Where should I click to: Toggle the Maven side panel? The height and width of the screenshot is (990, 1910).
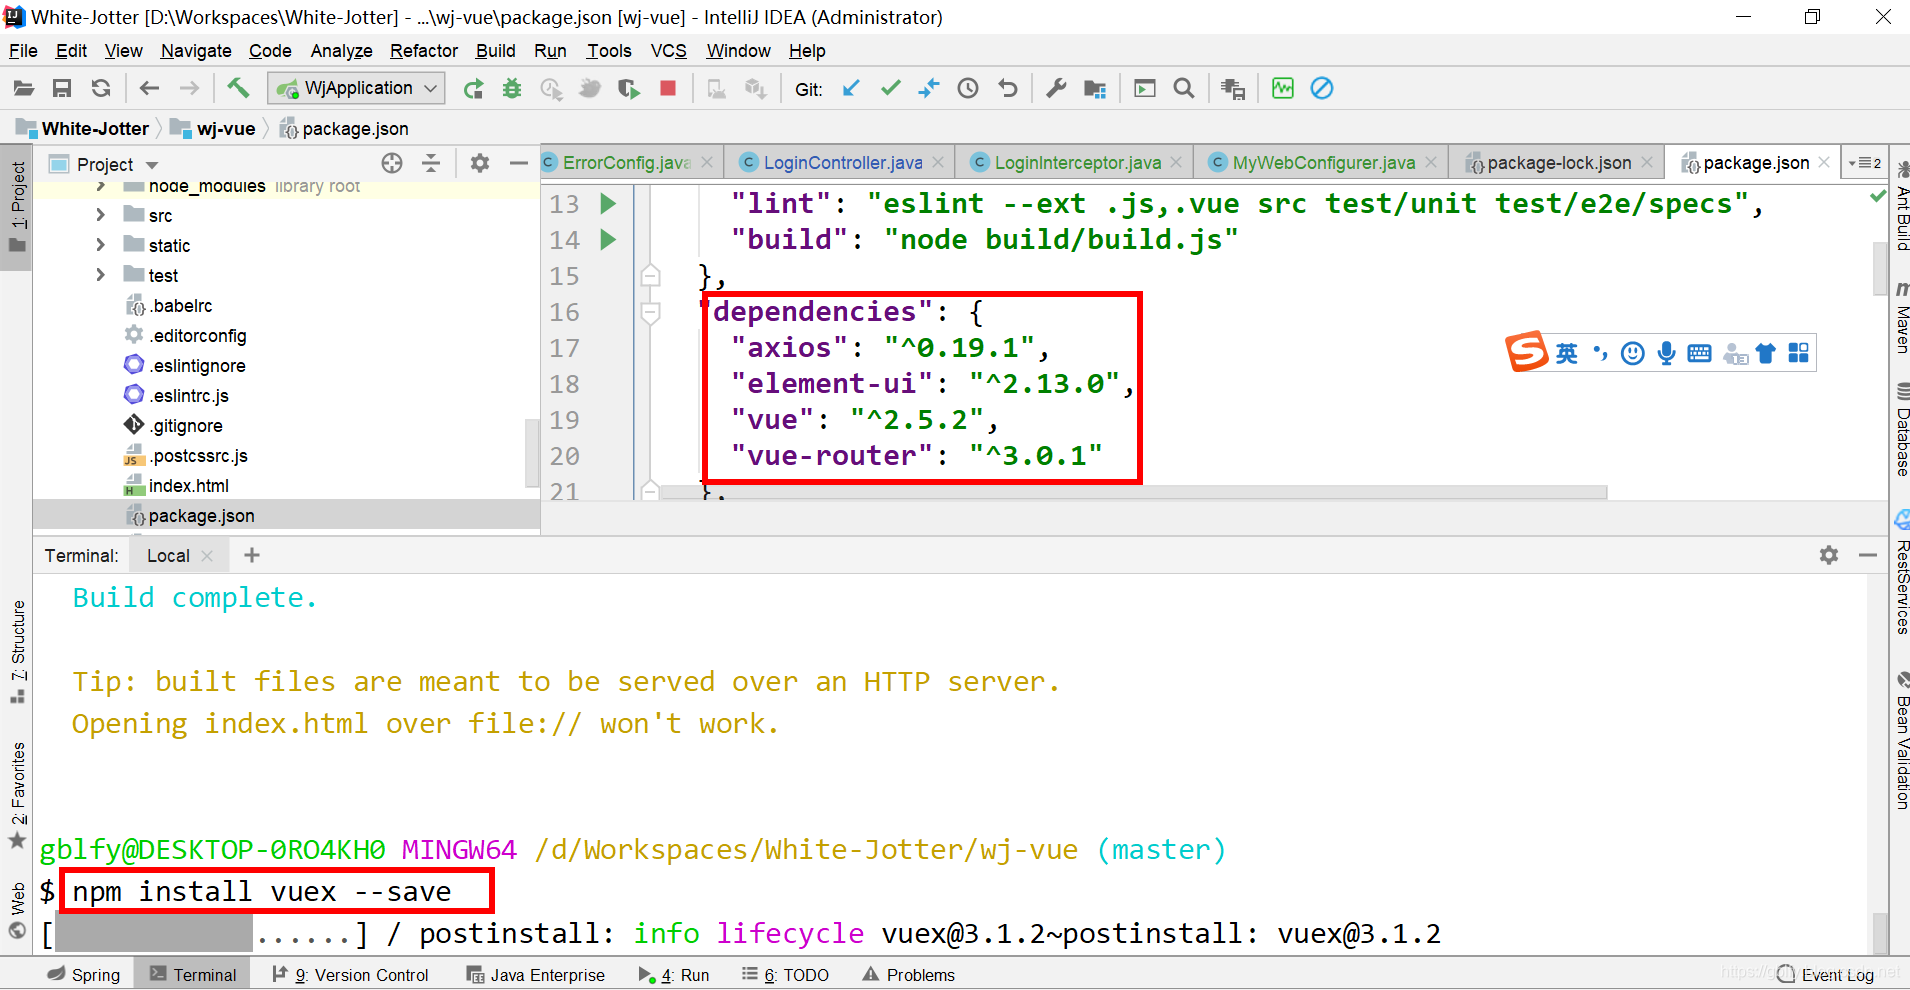[1901, 318]
